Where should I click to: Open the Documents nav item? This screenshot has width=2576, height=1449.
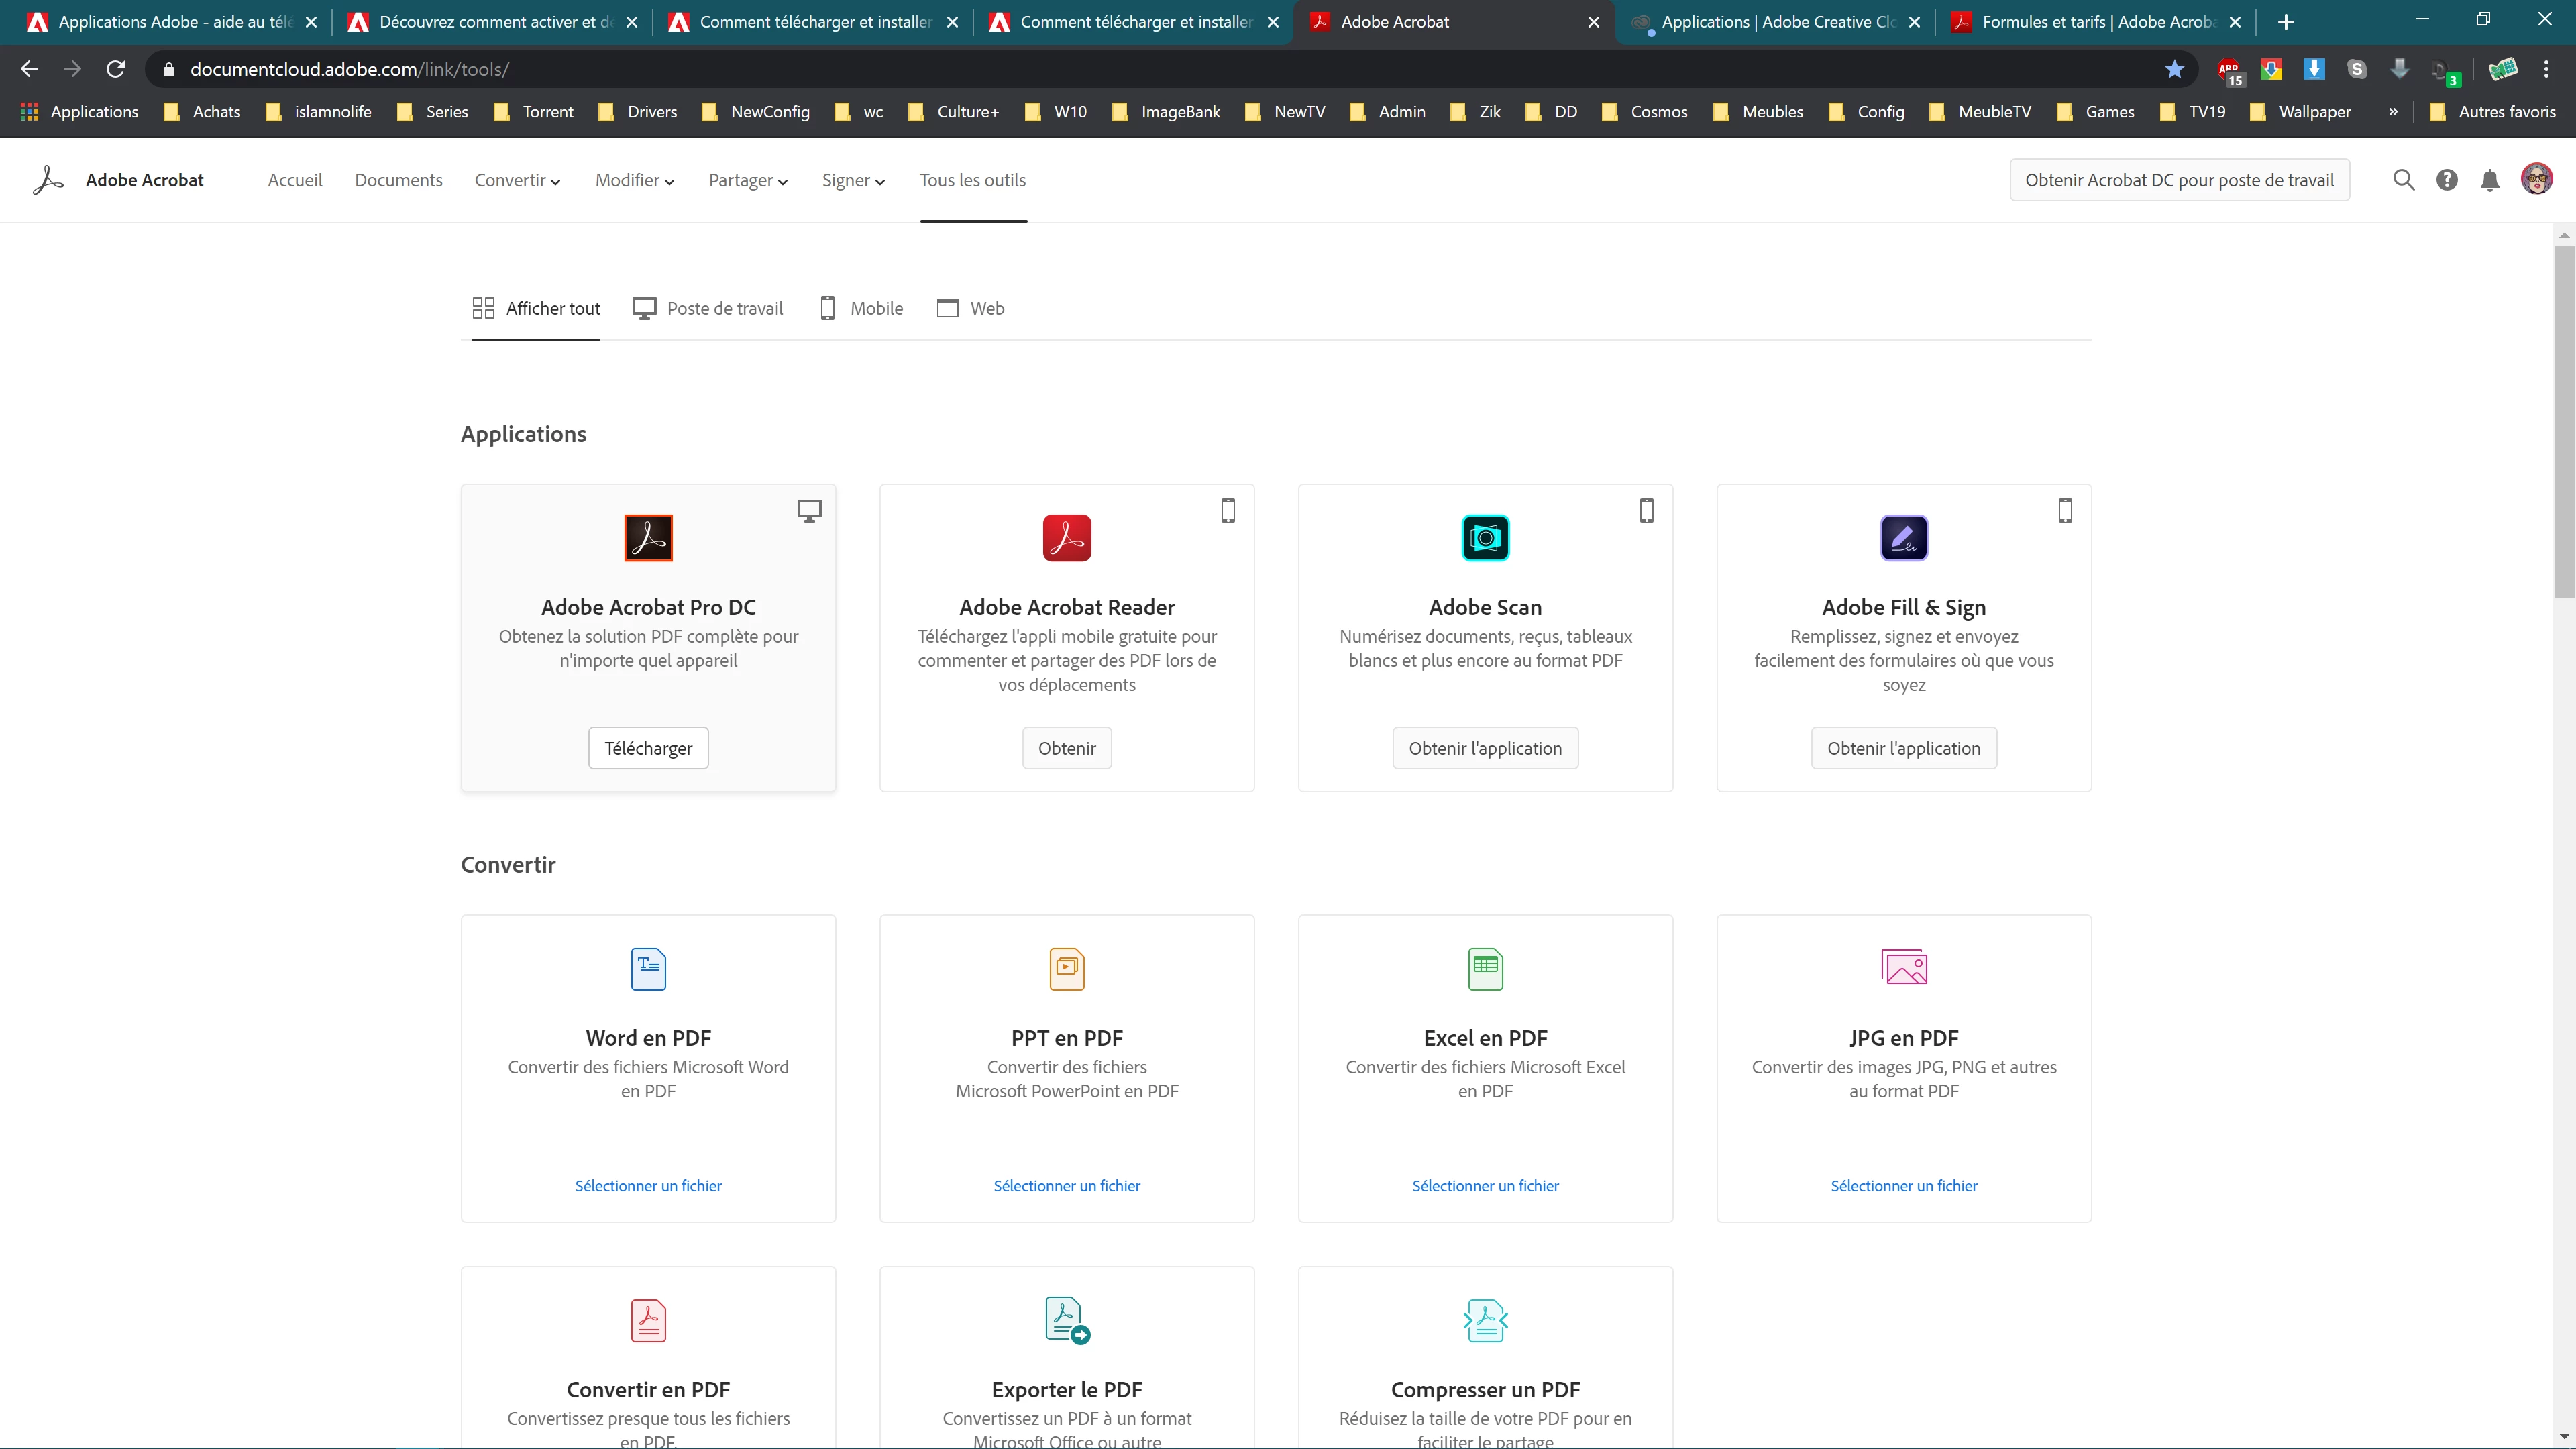pyautogui.click(x=398, y=180)
